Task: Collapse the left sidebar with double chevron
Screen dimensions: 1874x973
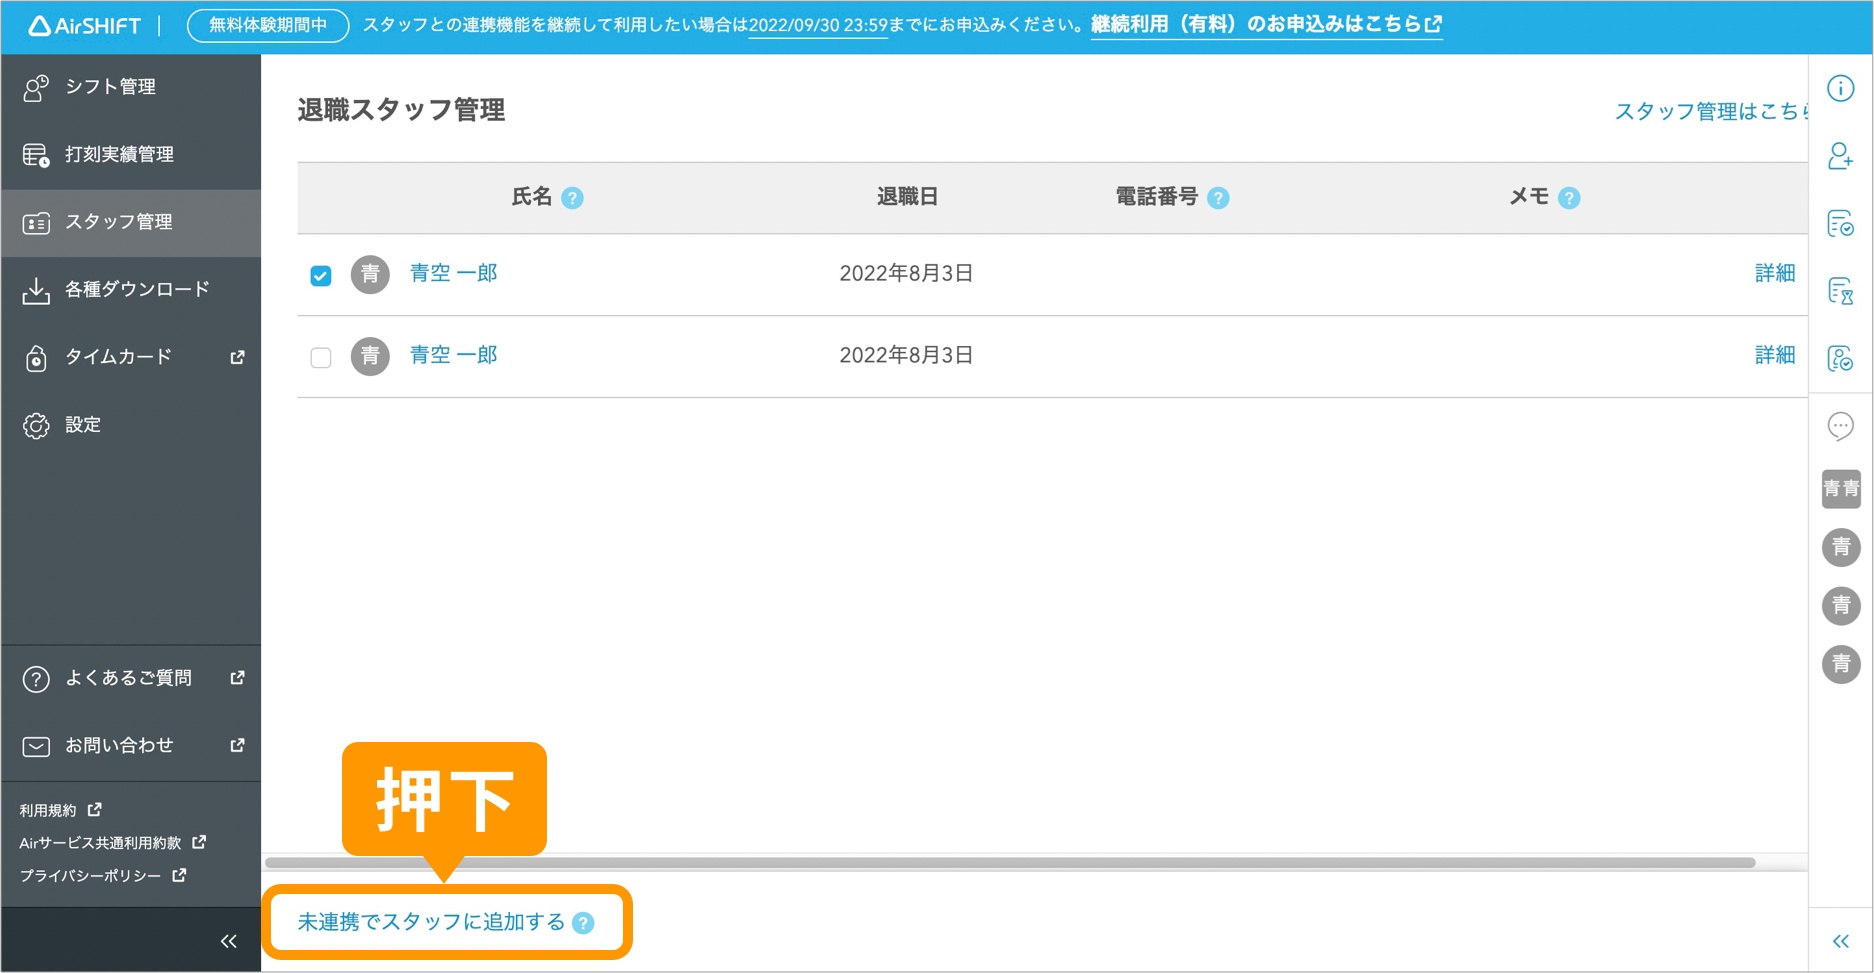Action: [x=229, y=941]
